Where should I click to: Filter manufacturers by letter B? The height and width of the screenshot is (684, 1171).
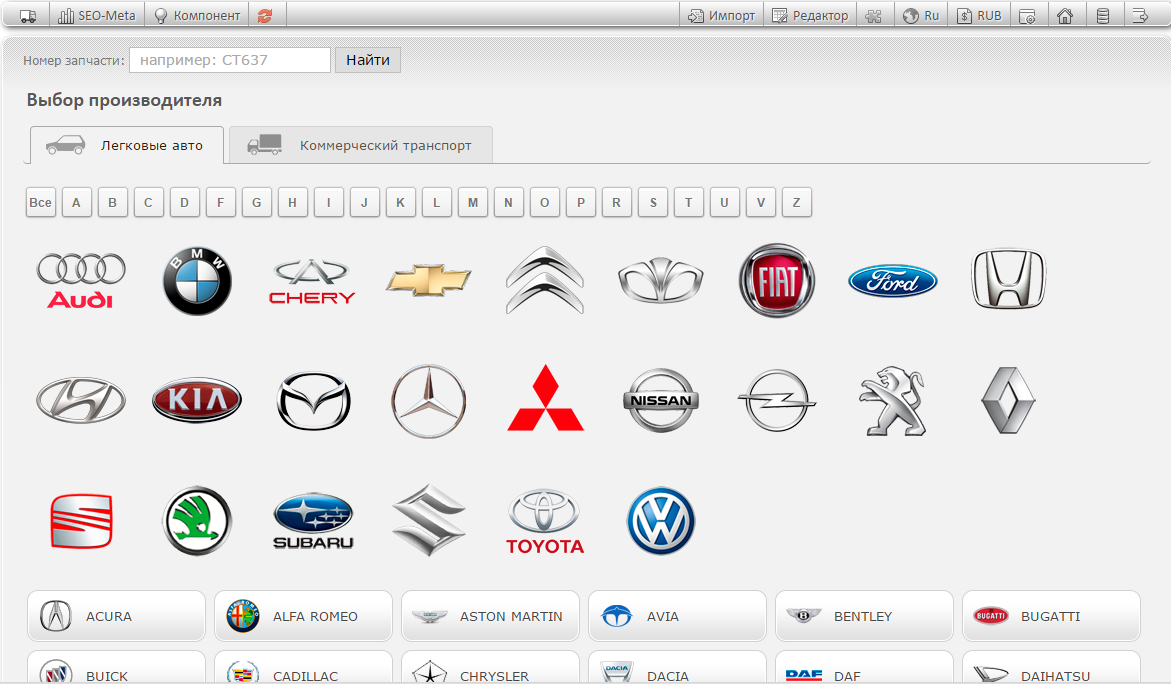pos(113,202)
